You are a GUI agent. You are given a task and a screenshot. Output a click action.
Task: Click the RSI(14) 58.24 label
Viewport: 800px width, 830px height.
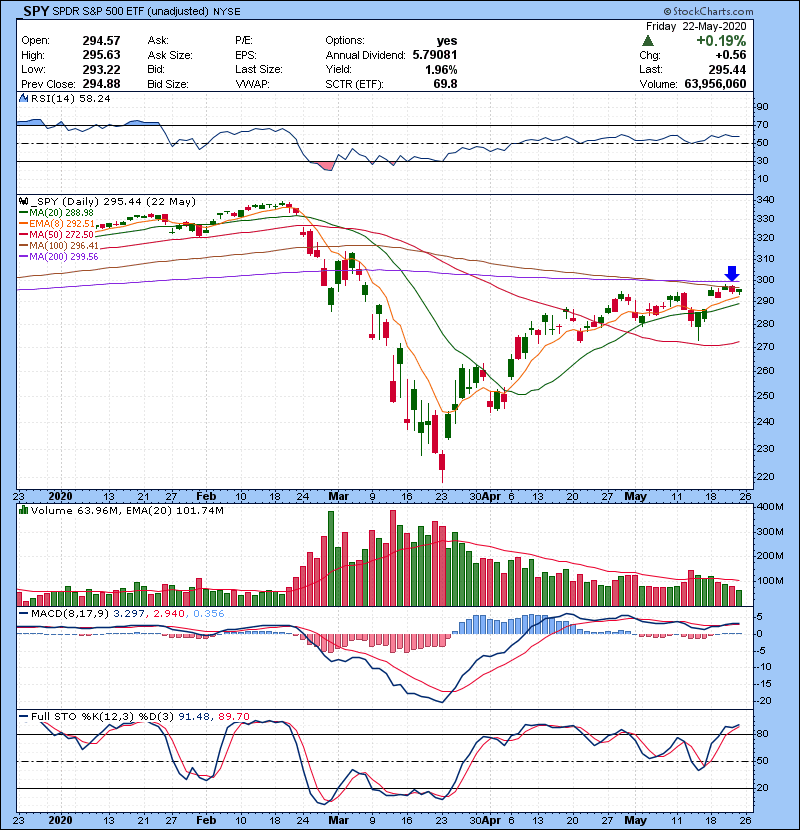pos(70,98)
